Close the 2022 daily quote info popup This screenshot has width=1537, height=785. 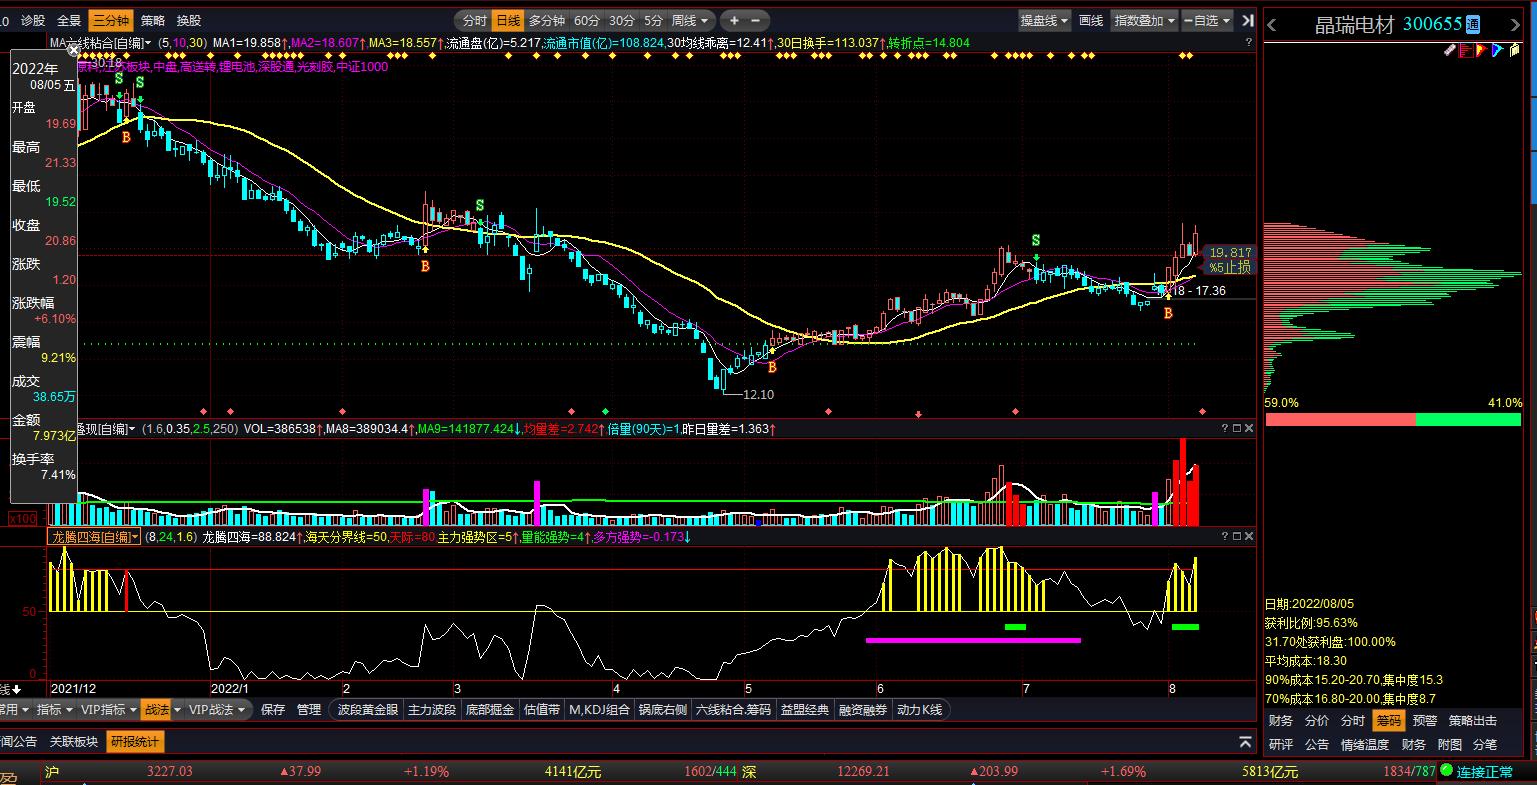[73, 49]
